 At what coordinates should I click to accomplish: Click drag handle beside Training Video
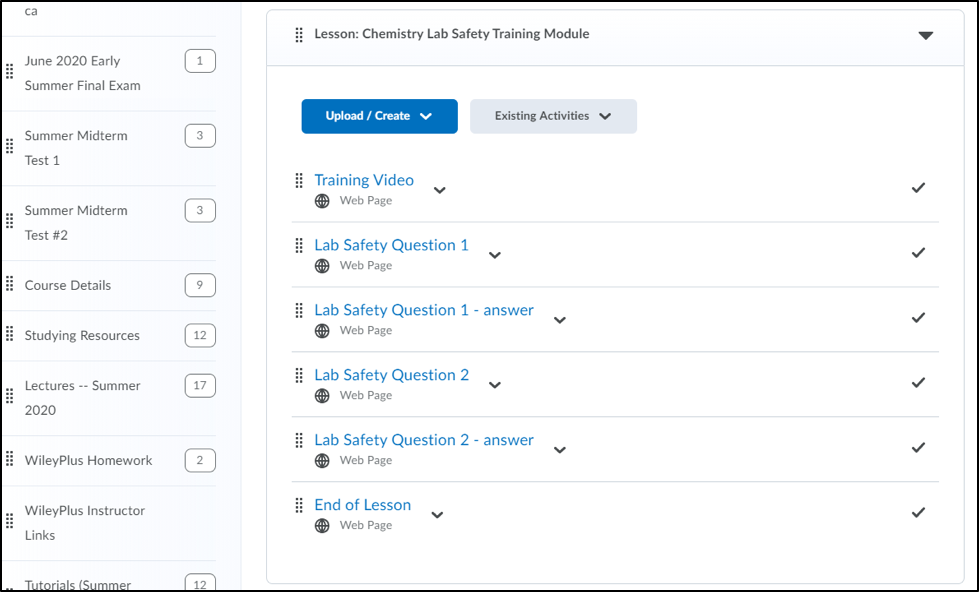(x=299, y=181)
